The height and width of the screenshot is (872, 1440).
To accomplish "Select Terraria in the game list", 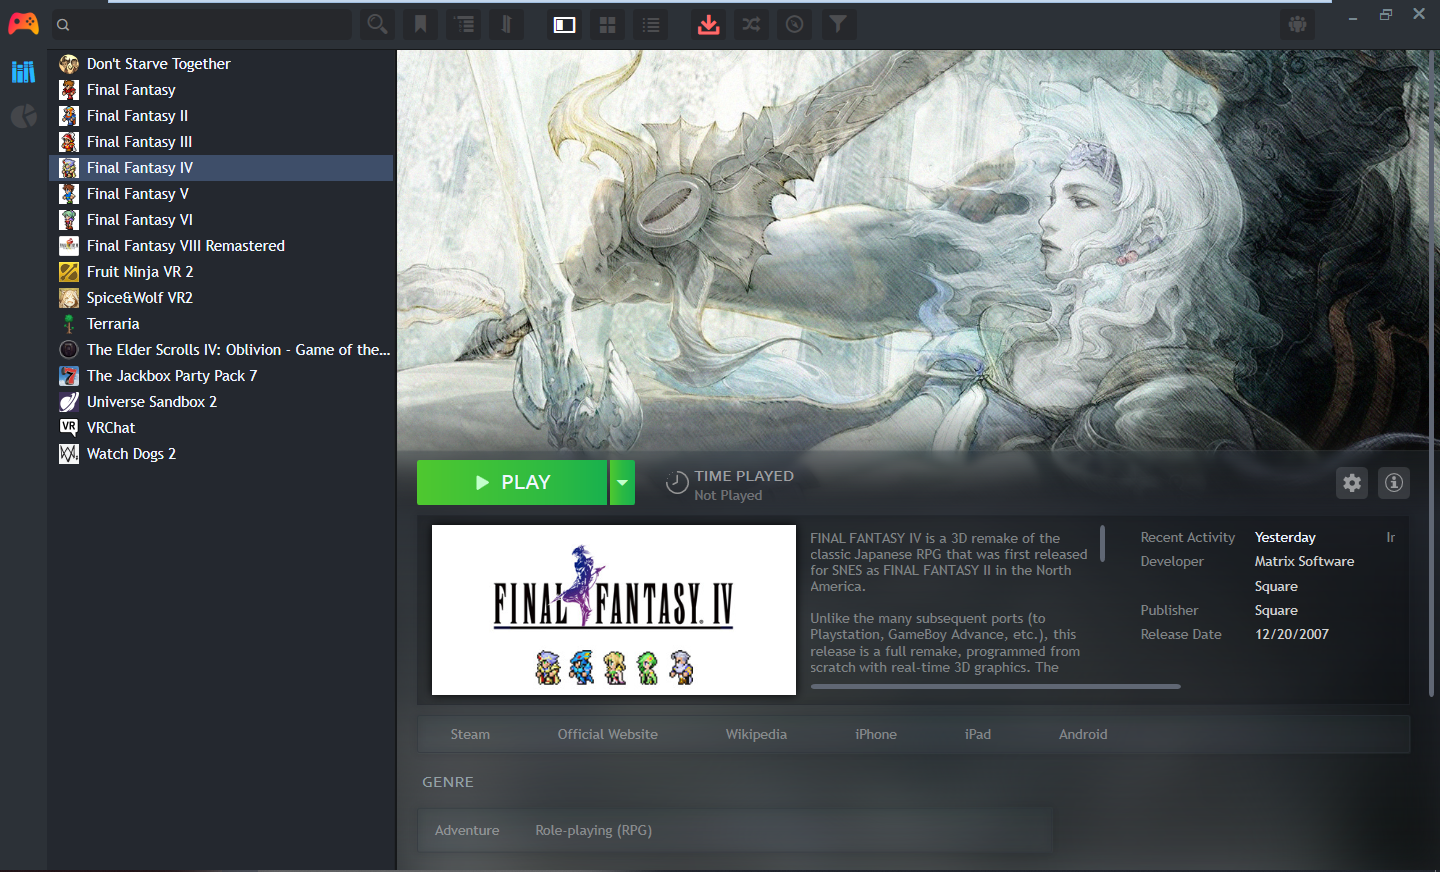I will click(221, 324).
